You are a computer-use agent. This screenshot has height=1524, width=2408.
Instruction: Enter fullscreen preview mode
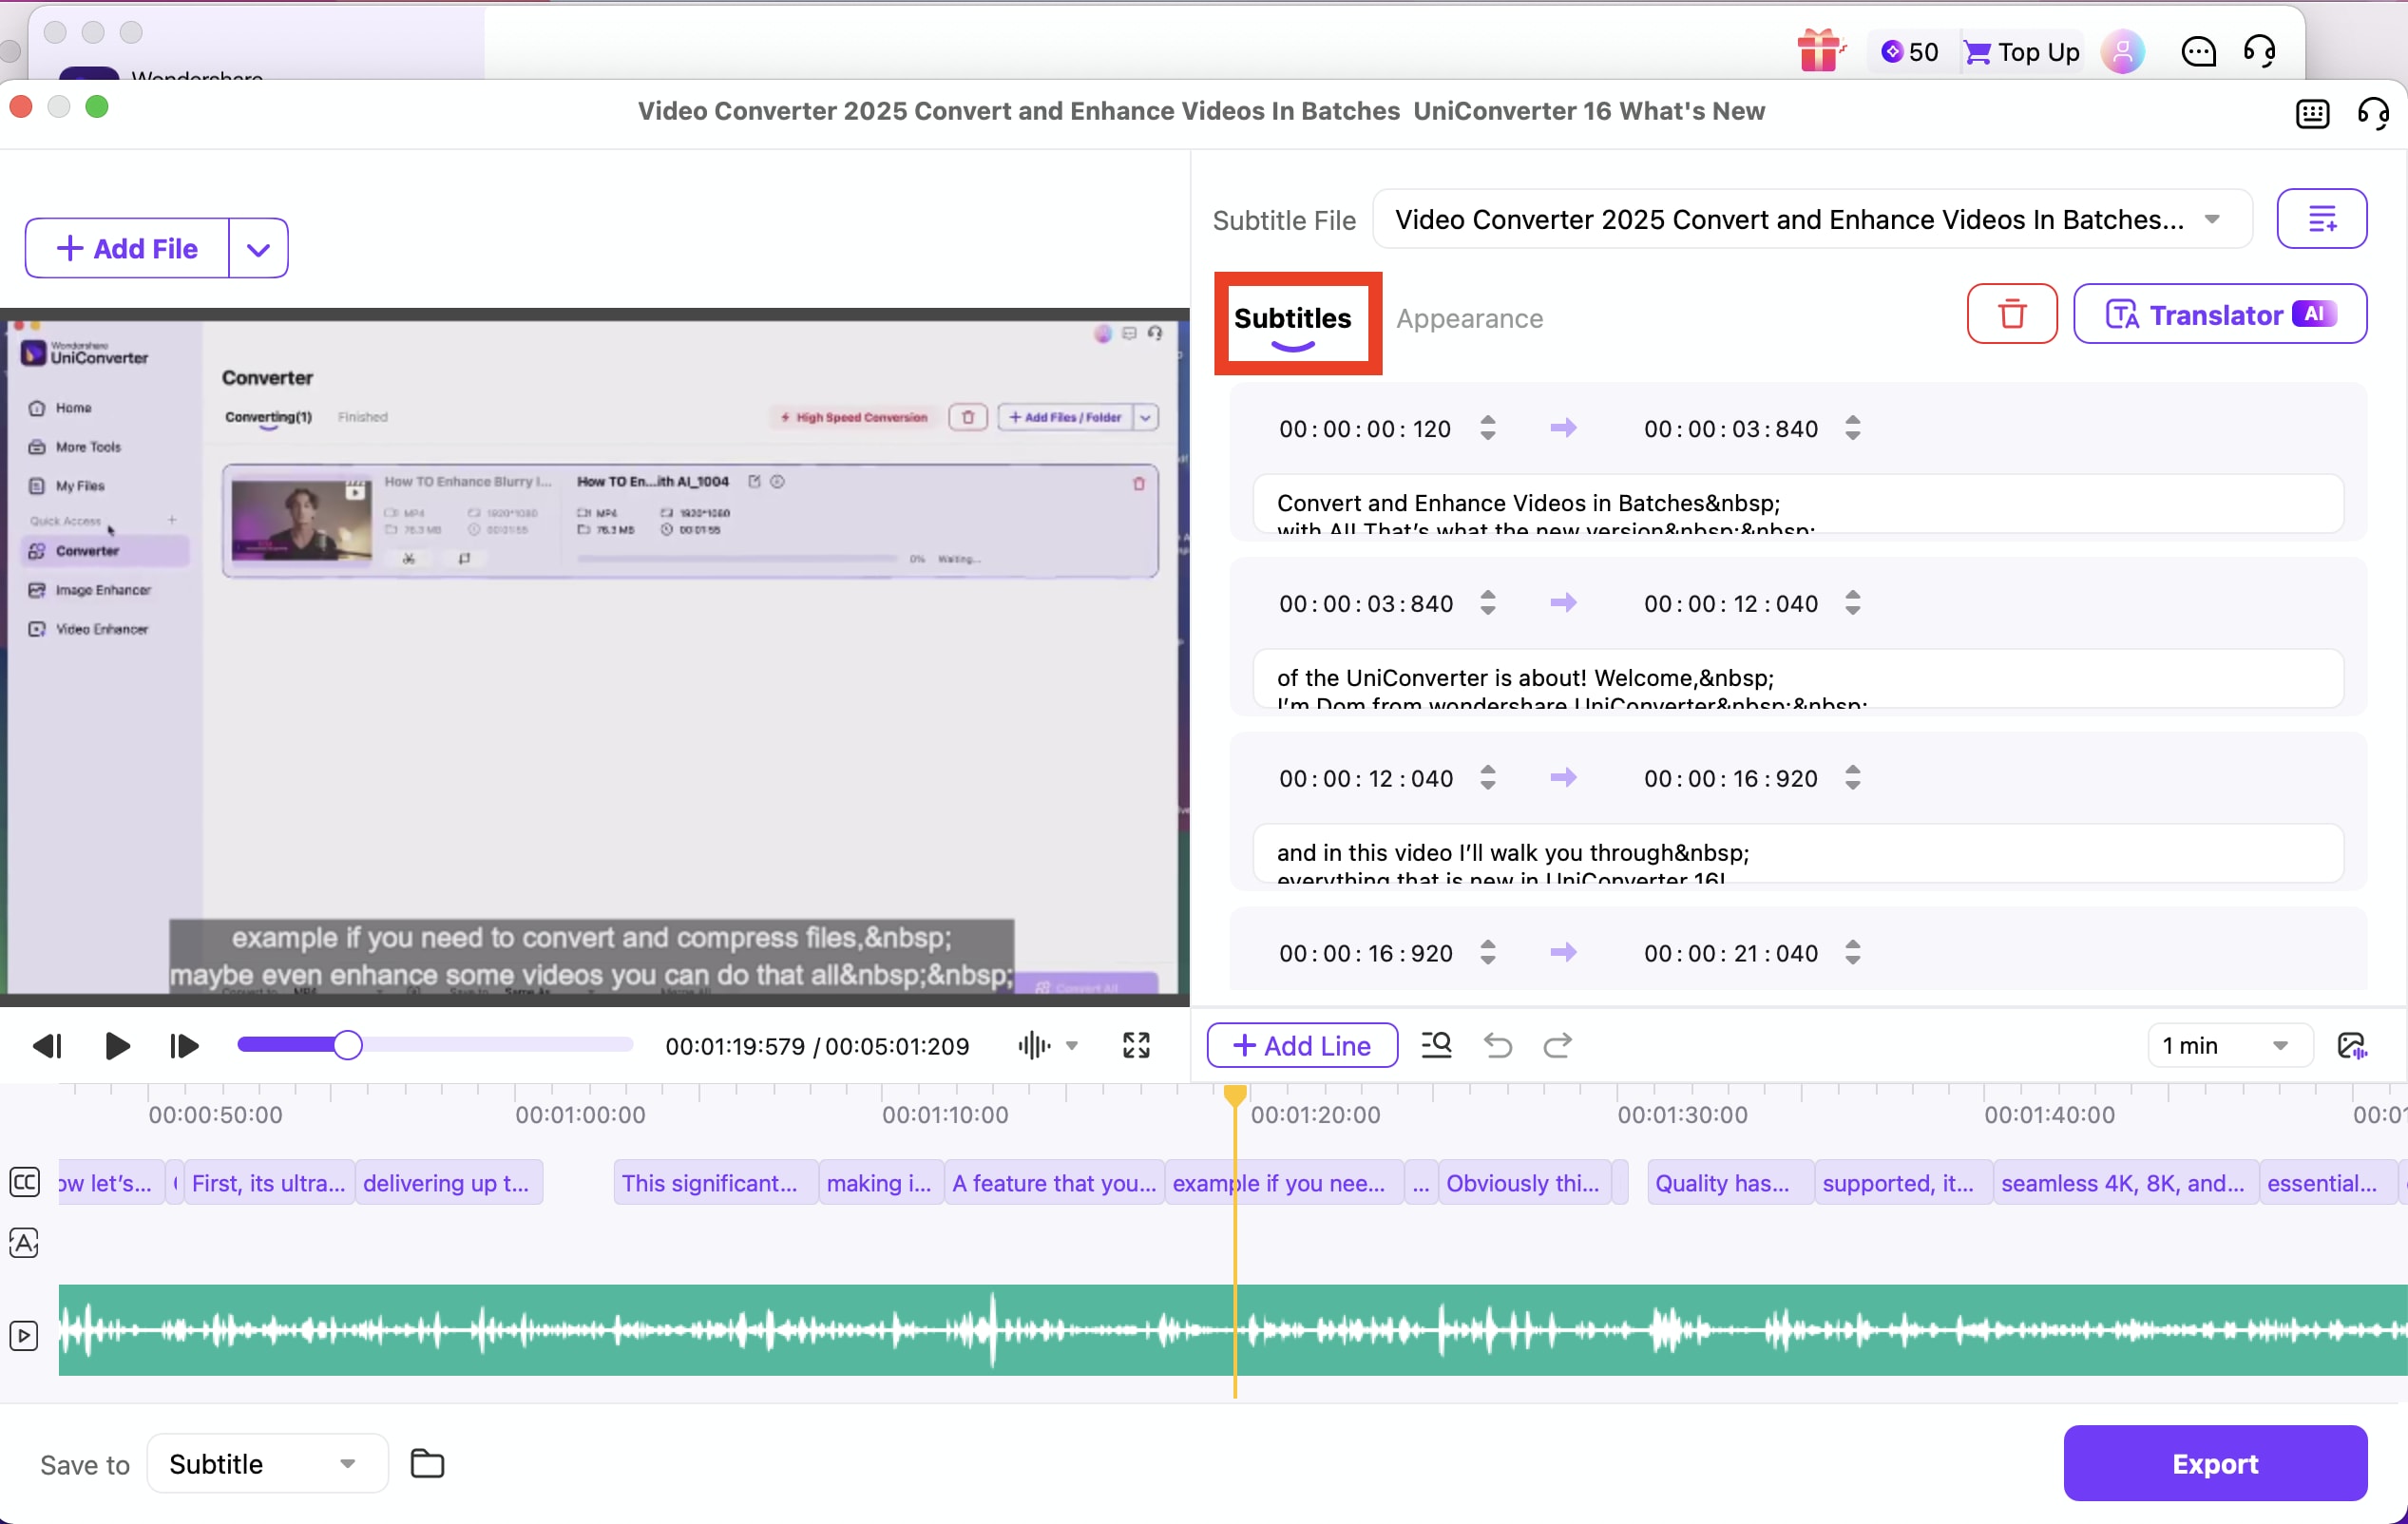[1136, 1045]
